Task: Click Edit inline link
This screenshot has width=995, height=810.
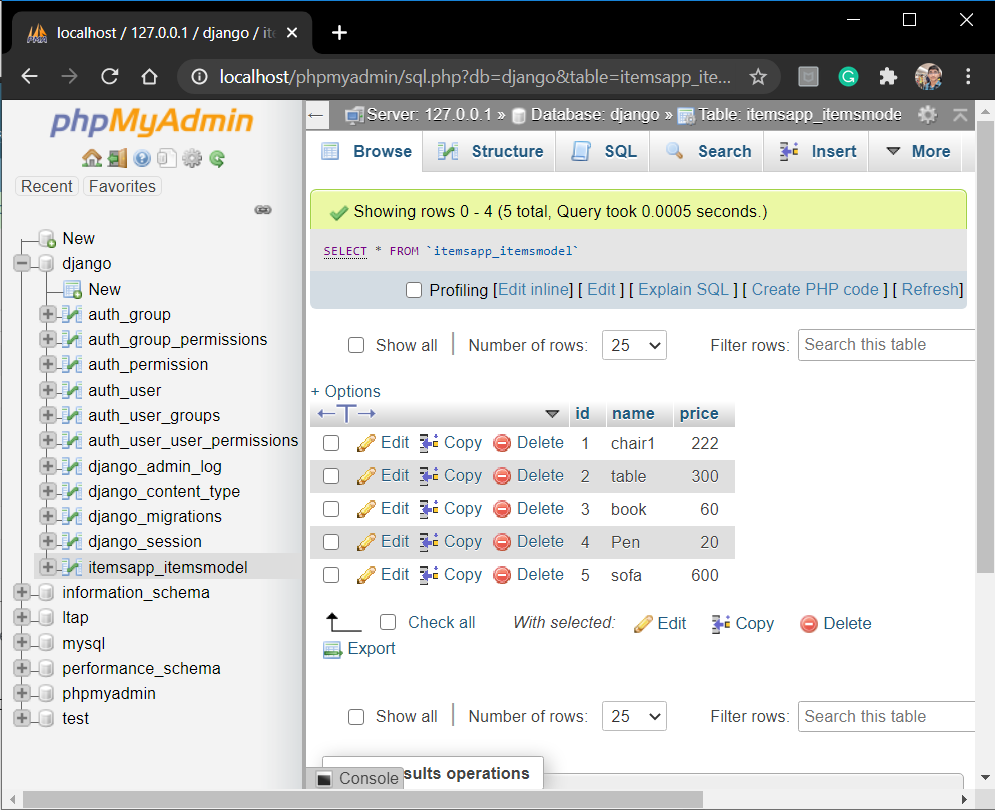Action: coord(533,289)
